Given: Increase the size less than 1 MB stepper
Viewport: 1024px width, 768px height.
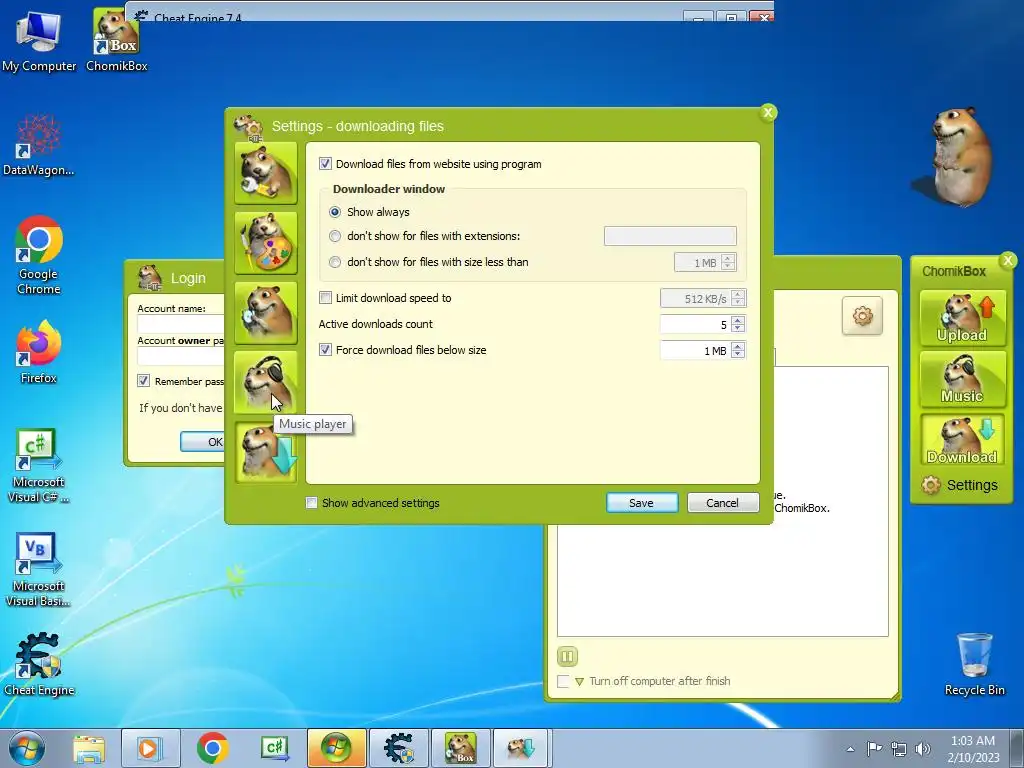Looking at the screenshot, I should 729,258.
